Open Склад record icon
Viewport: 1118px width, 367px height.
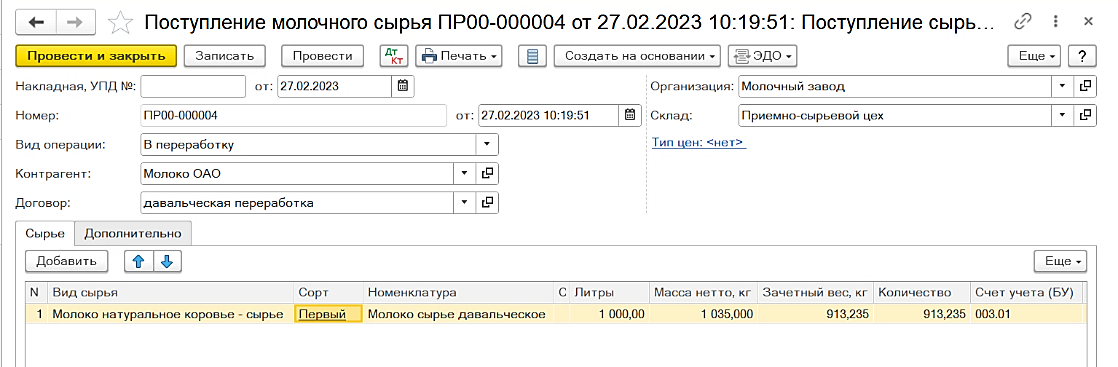click(x=1085, y=115)
